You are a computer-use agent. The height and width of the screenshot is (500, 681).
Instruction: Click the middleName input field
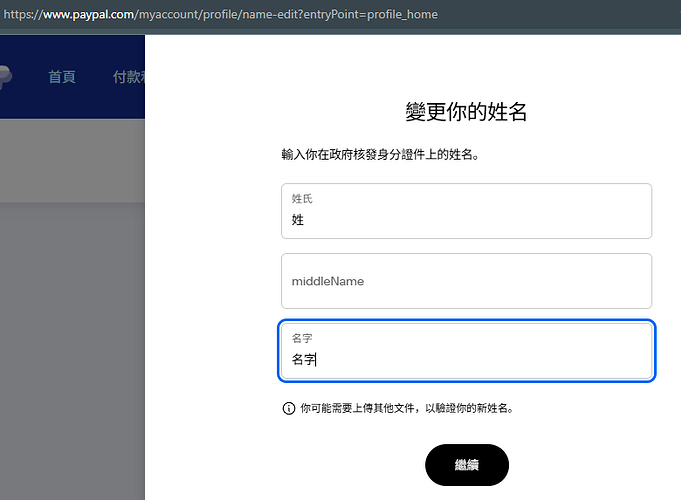[x=466, y=281]
